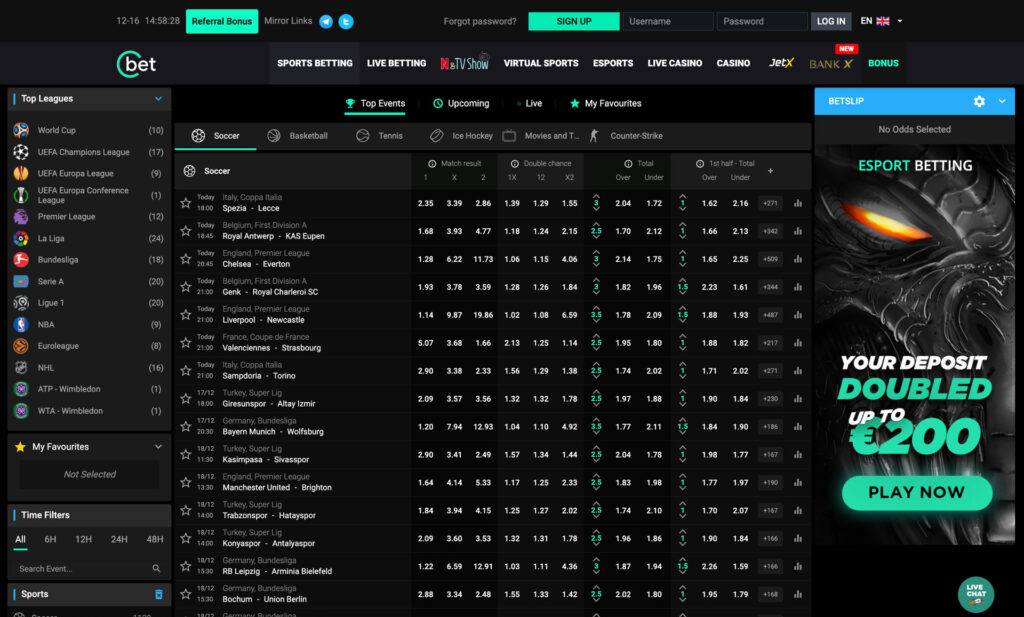1024x617 pixels.
Task: Switch to Upcoming tab
Action: point(461,103)
